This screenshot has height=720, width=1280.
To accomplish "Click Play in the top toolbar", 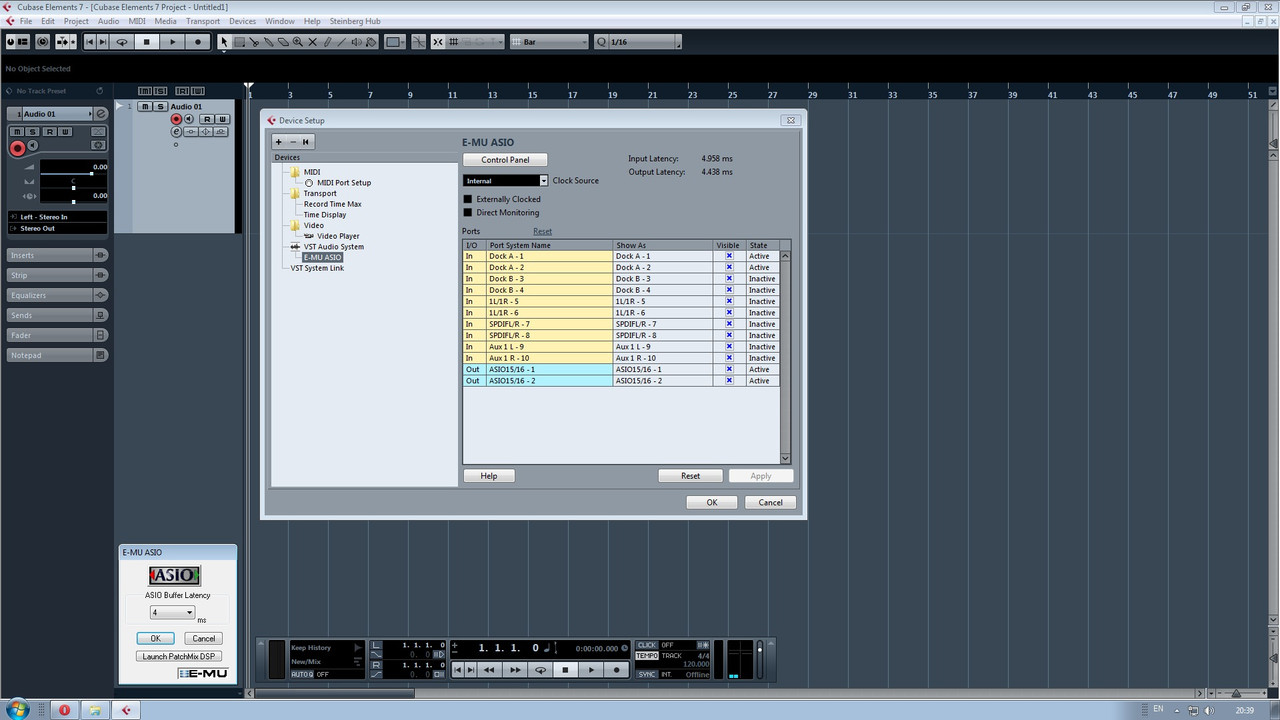I will point(172,42).
